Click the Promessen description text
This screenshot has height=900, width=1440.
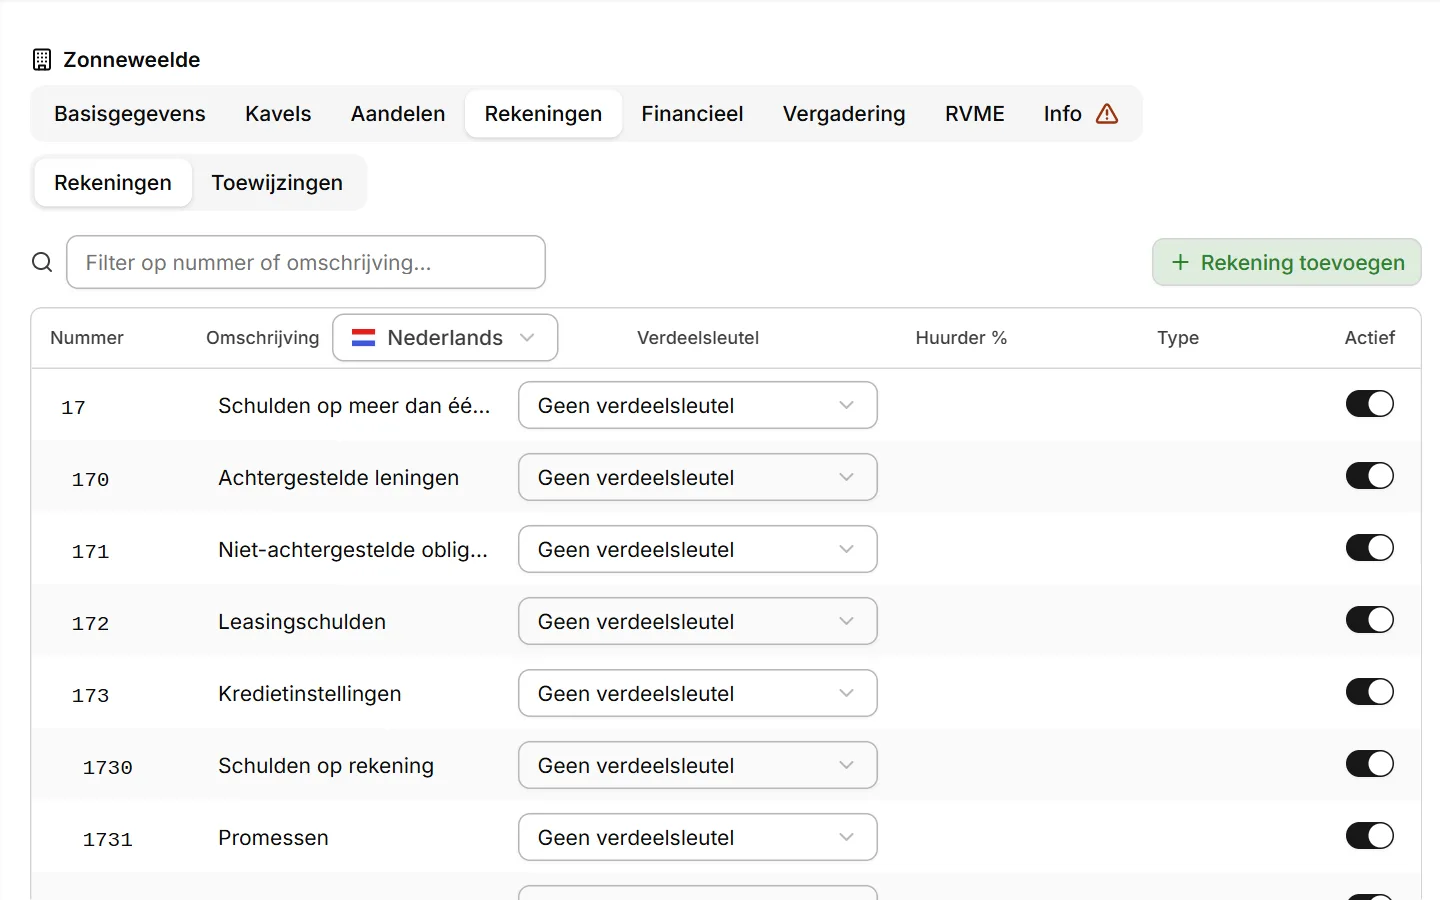point(273,838)
